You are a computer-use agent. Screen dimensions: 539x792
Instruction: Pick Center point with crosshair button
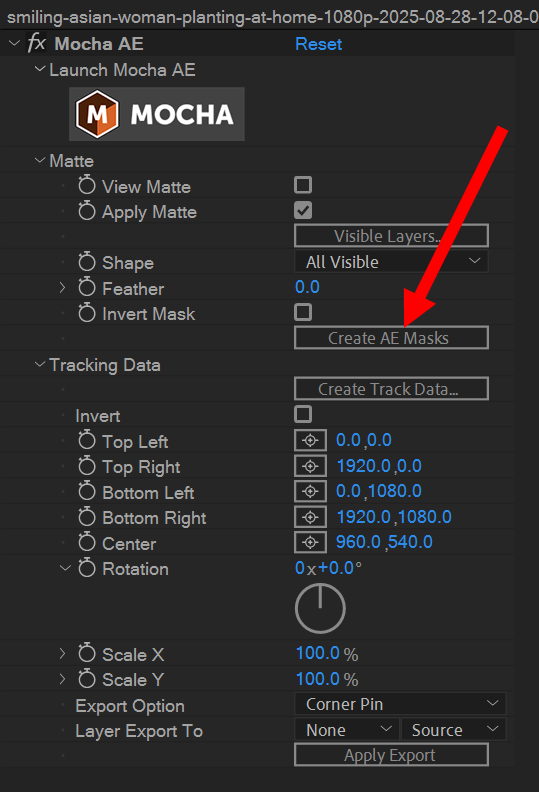(310, 542)
